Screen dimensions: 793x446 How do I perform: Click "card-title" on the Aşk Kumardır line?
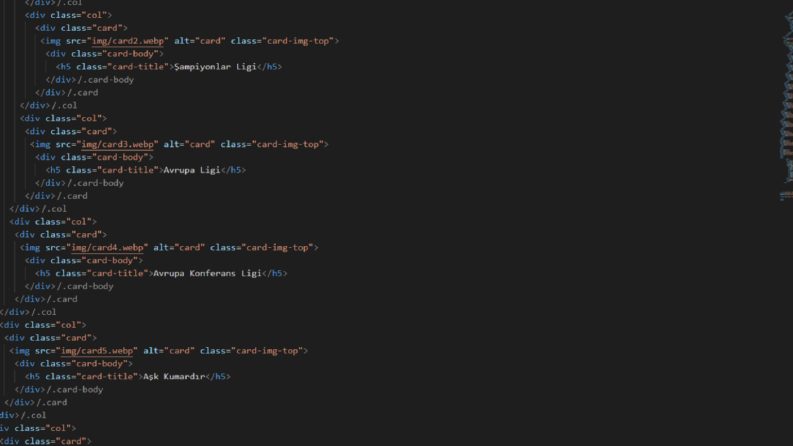click(107, 377)
